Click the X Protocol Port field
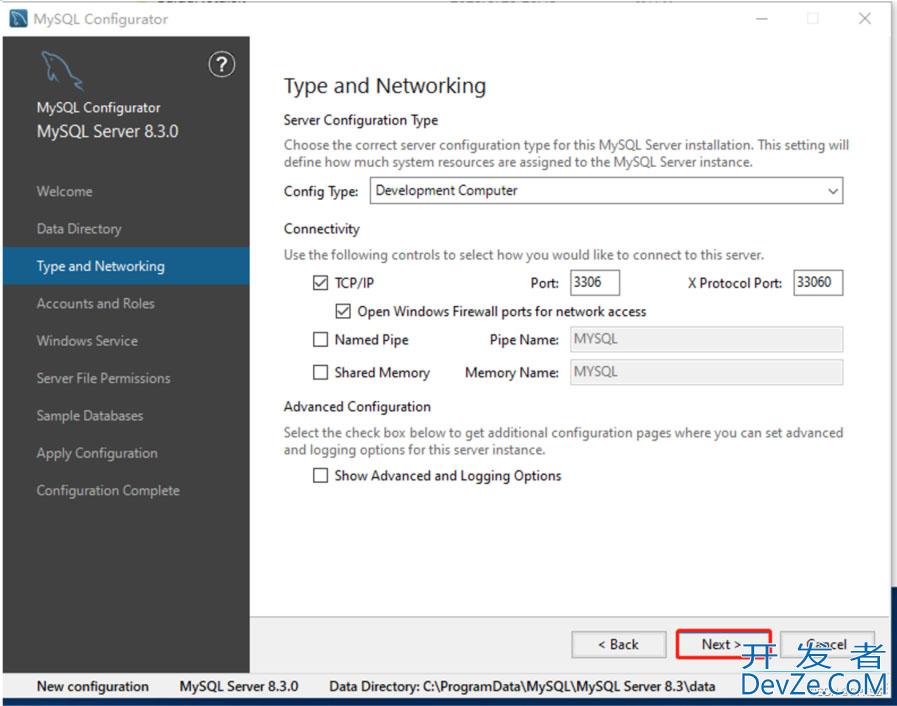Viewport: 897px width, 706px height. coord(818,283)
